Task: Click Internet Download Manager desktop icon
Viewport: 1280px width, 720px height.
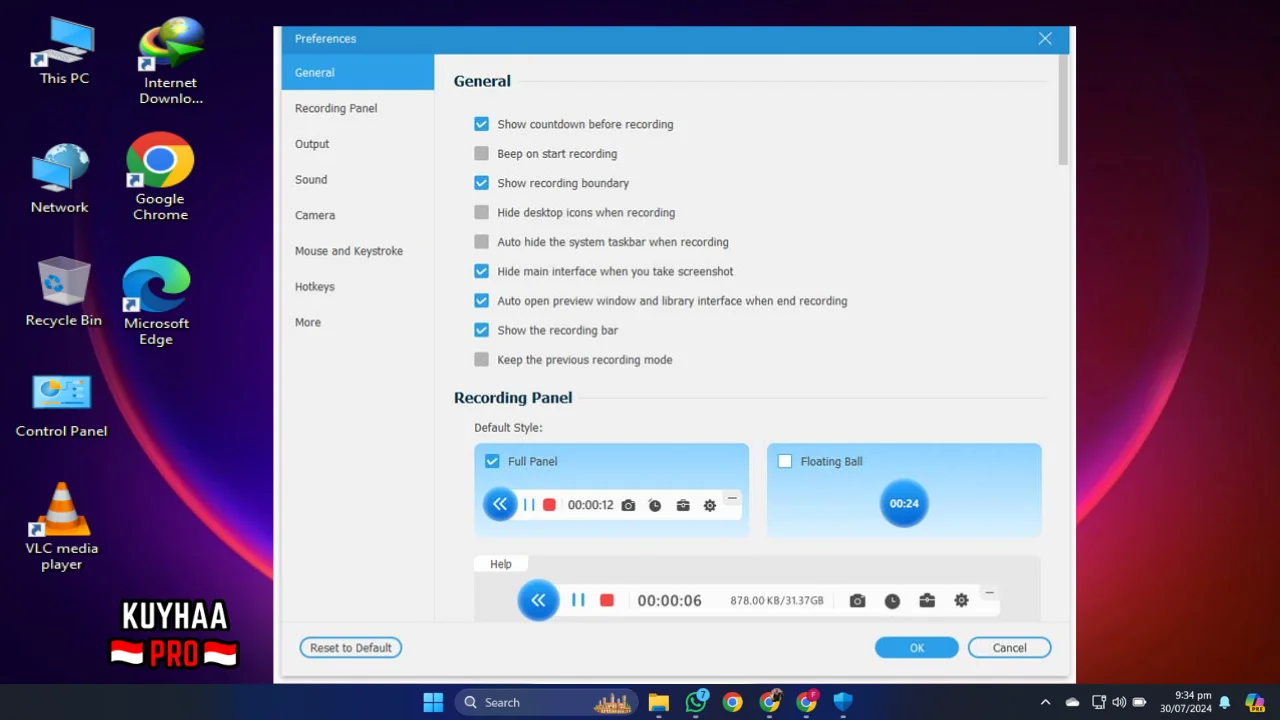Action: (x=171, y=61)
